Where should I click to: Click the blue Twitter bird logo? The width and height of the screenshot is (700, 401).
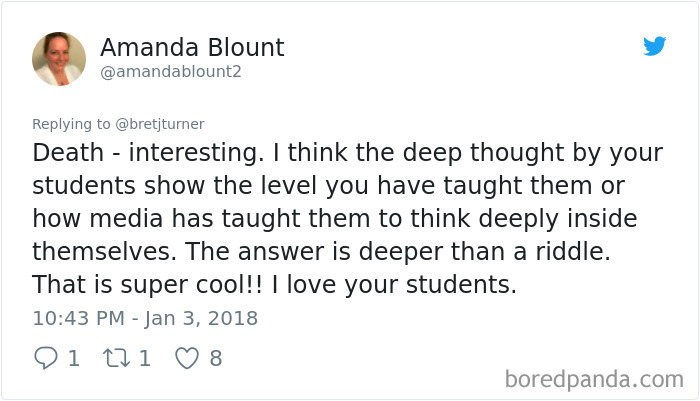click(654, 46)
